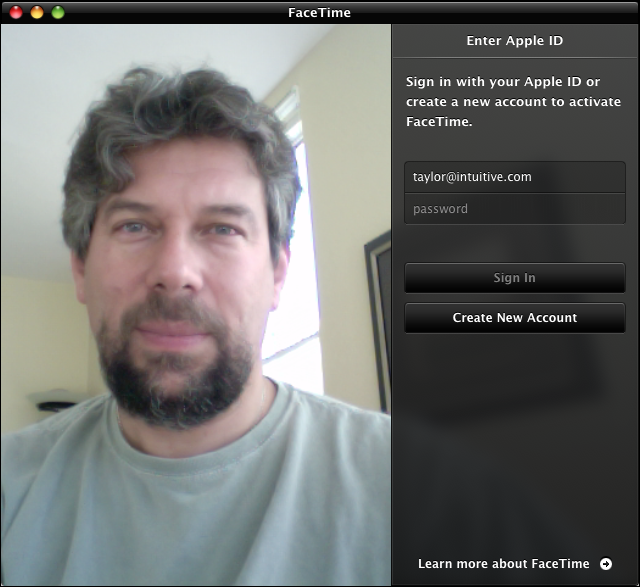Image resolution: width=640 pixels, height=587 pixels.
Task: Click the Enter Apple ID heading
Action: click(x=515, y=41)
